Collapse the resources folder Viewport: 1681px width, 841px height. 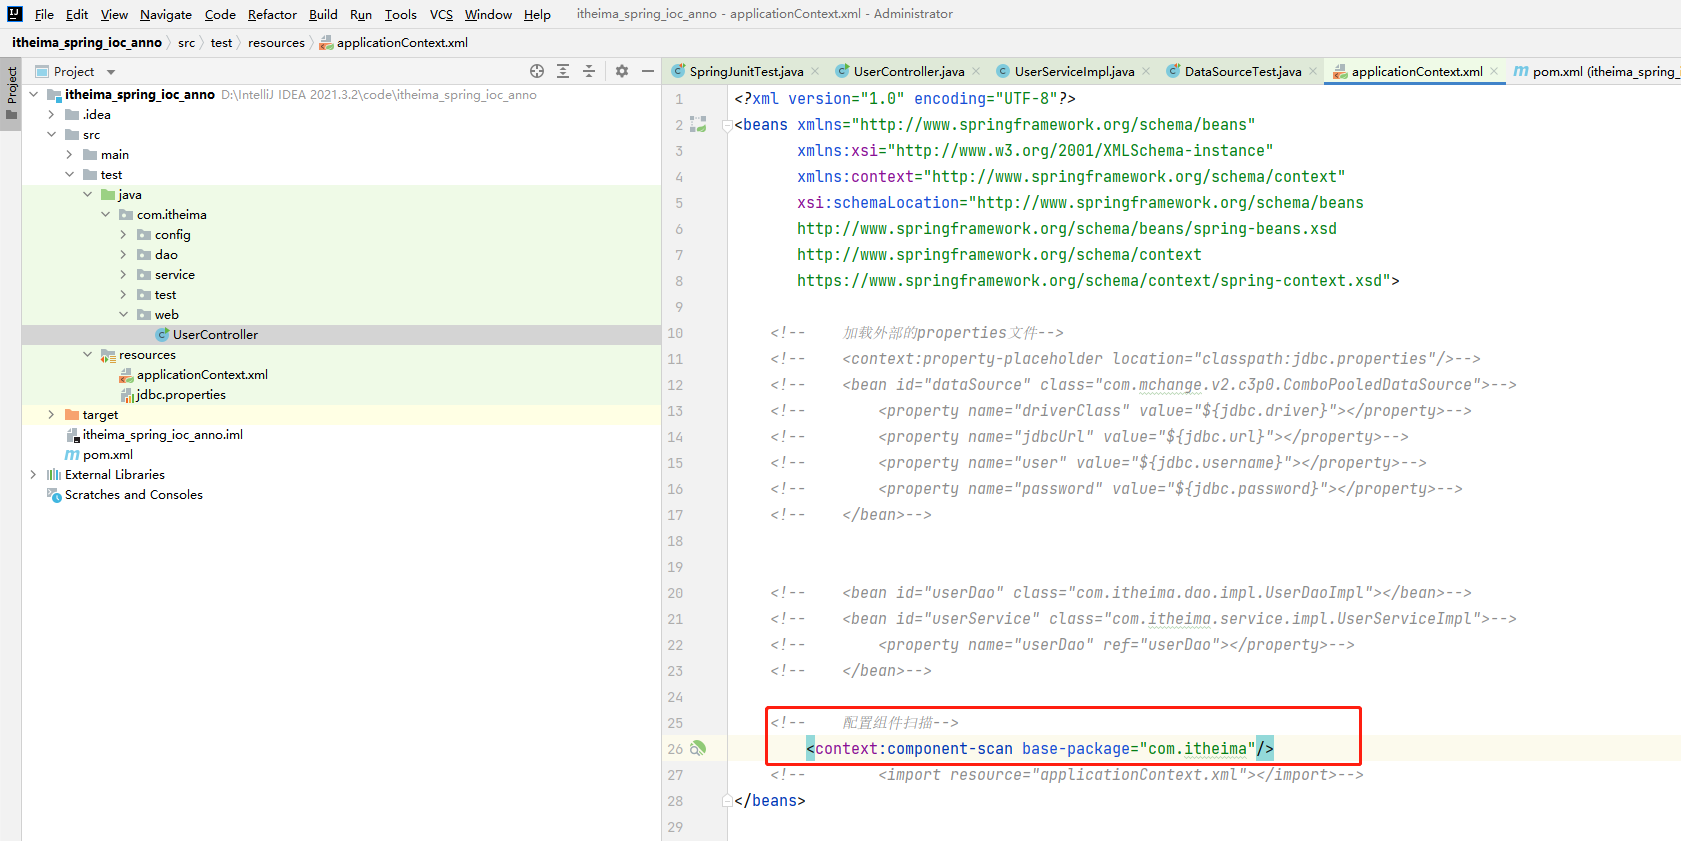87,354
